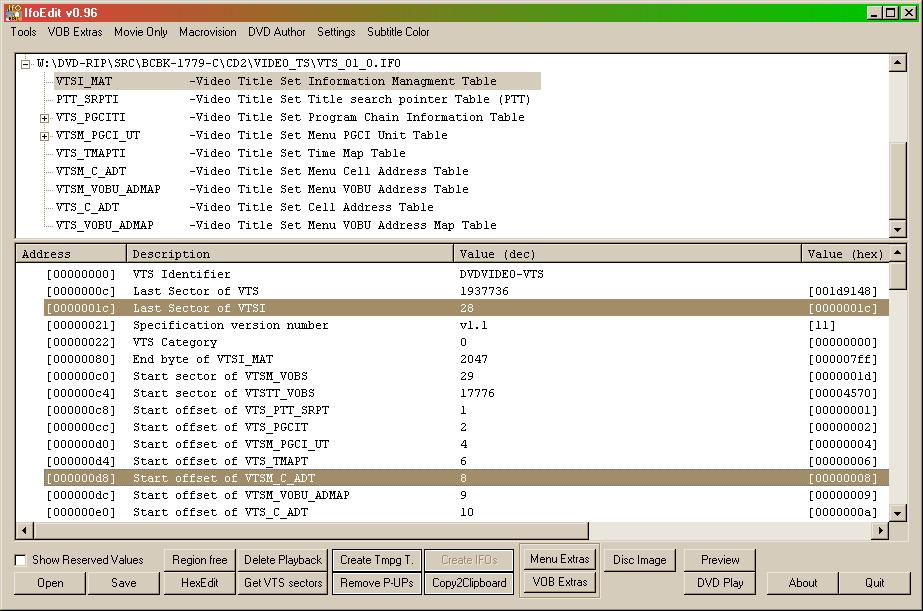Expand the VTS_PGCITI tree node
Screen dimensions: 923x611
click(x=44, y=118)
